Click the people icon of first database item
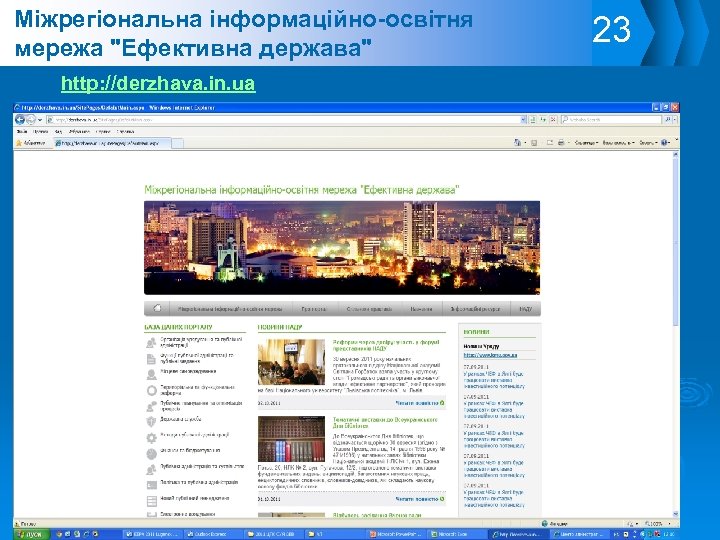 click(x=151, y=343)
